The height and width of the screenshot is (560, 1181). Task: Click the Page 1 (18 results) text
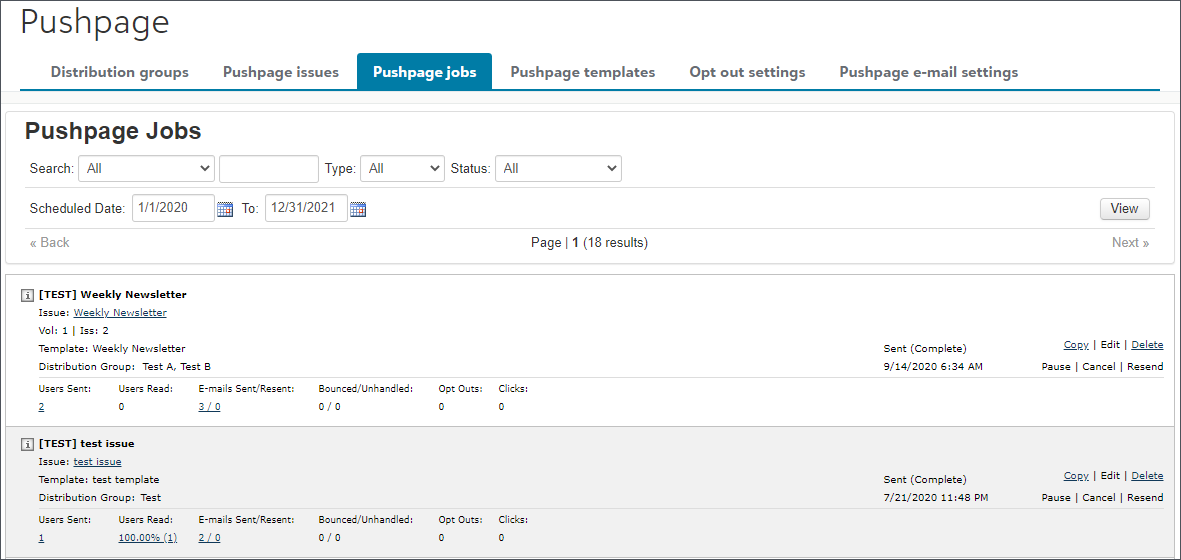[x=589, y=242]
